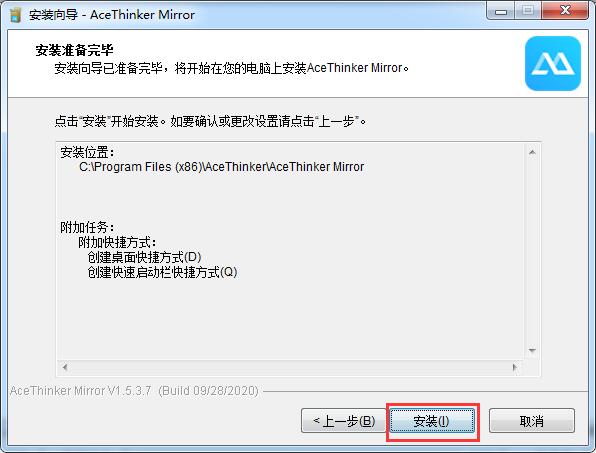The width and height of the screenshot is (596, 453).
Task: Click the 安装位置 label in summary
Action: pyautogui.click(x=87, y=152)
